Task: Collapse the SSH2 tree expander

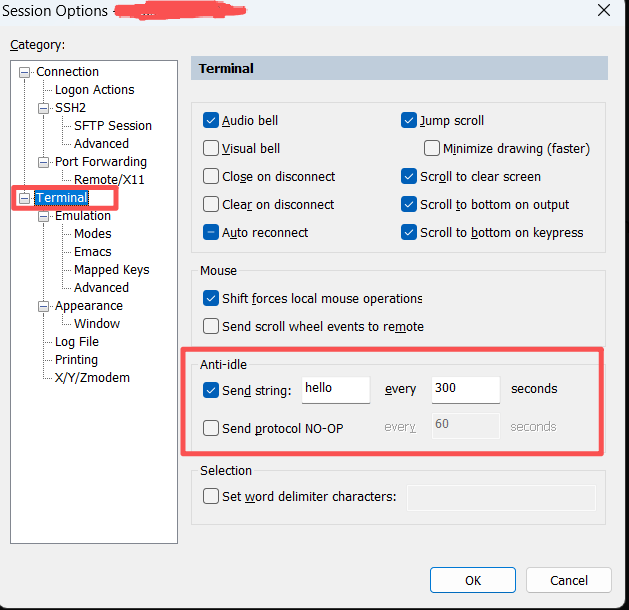Action: 44,108
